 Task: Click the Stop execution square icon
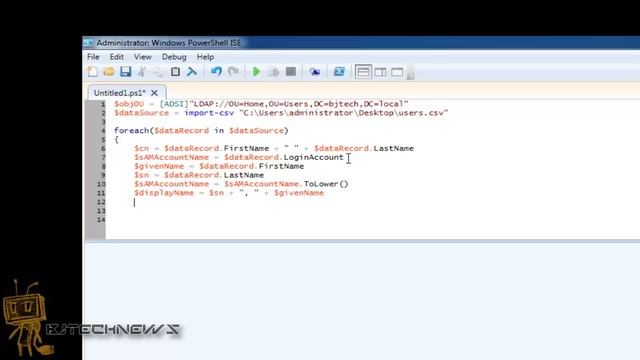pos(291,72)
